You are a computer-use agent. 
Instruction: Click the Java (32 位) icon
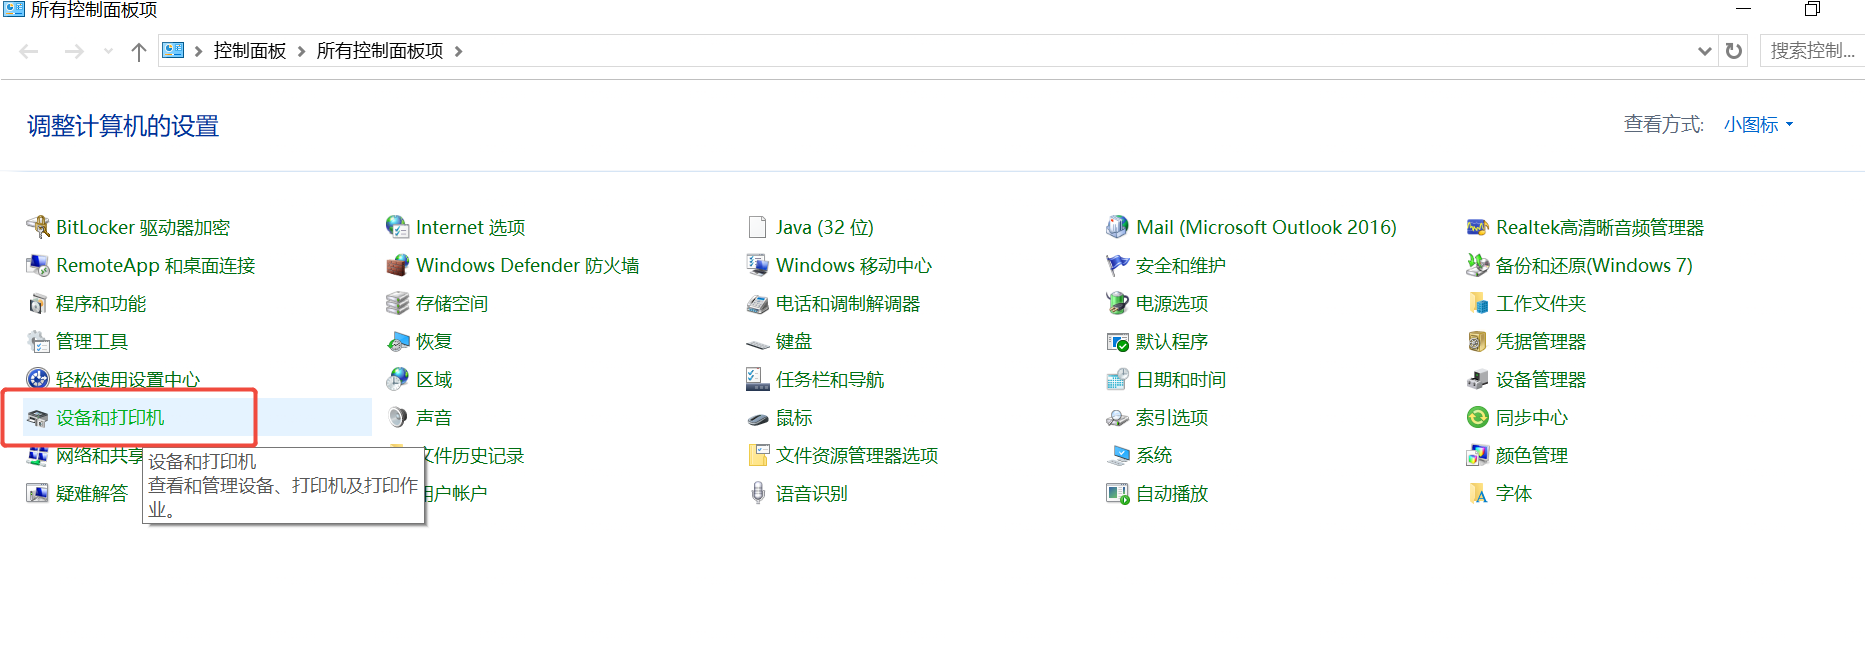click(758, 227)
